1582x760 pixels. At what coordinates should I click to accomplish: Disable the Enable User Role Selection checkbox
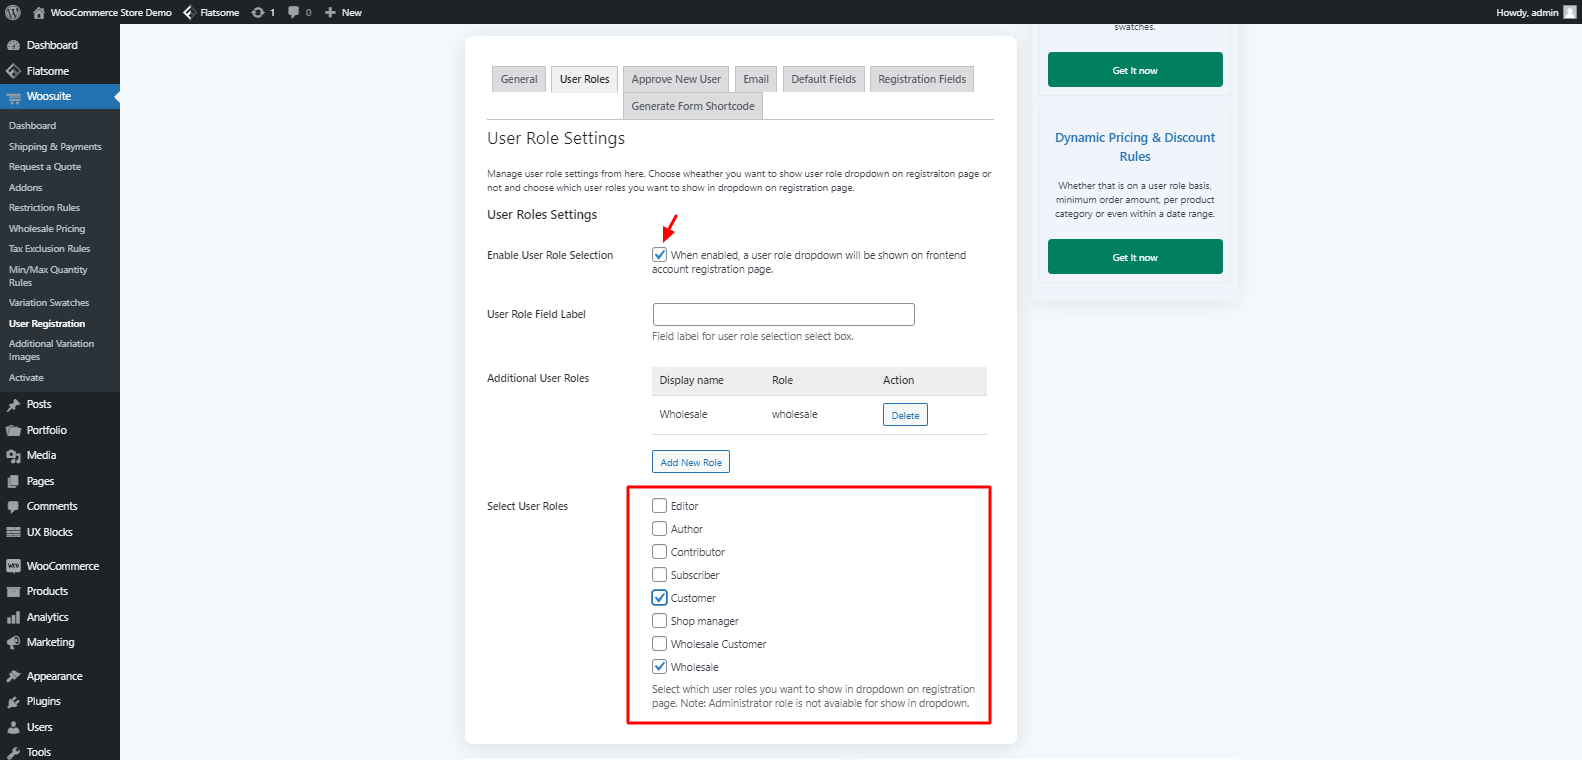click(660, 255)
